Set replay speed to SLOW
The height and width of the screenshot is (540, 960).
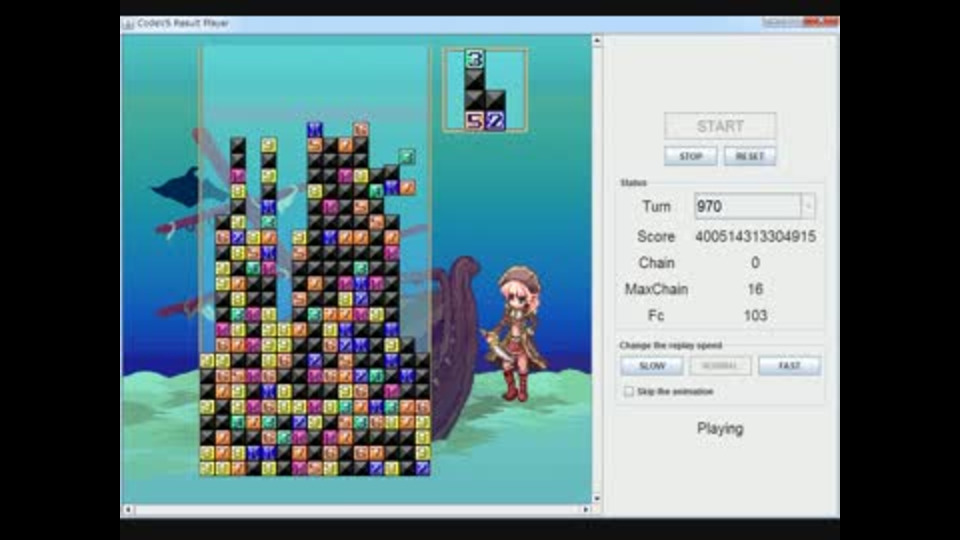(652, 366)
